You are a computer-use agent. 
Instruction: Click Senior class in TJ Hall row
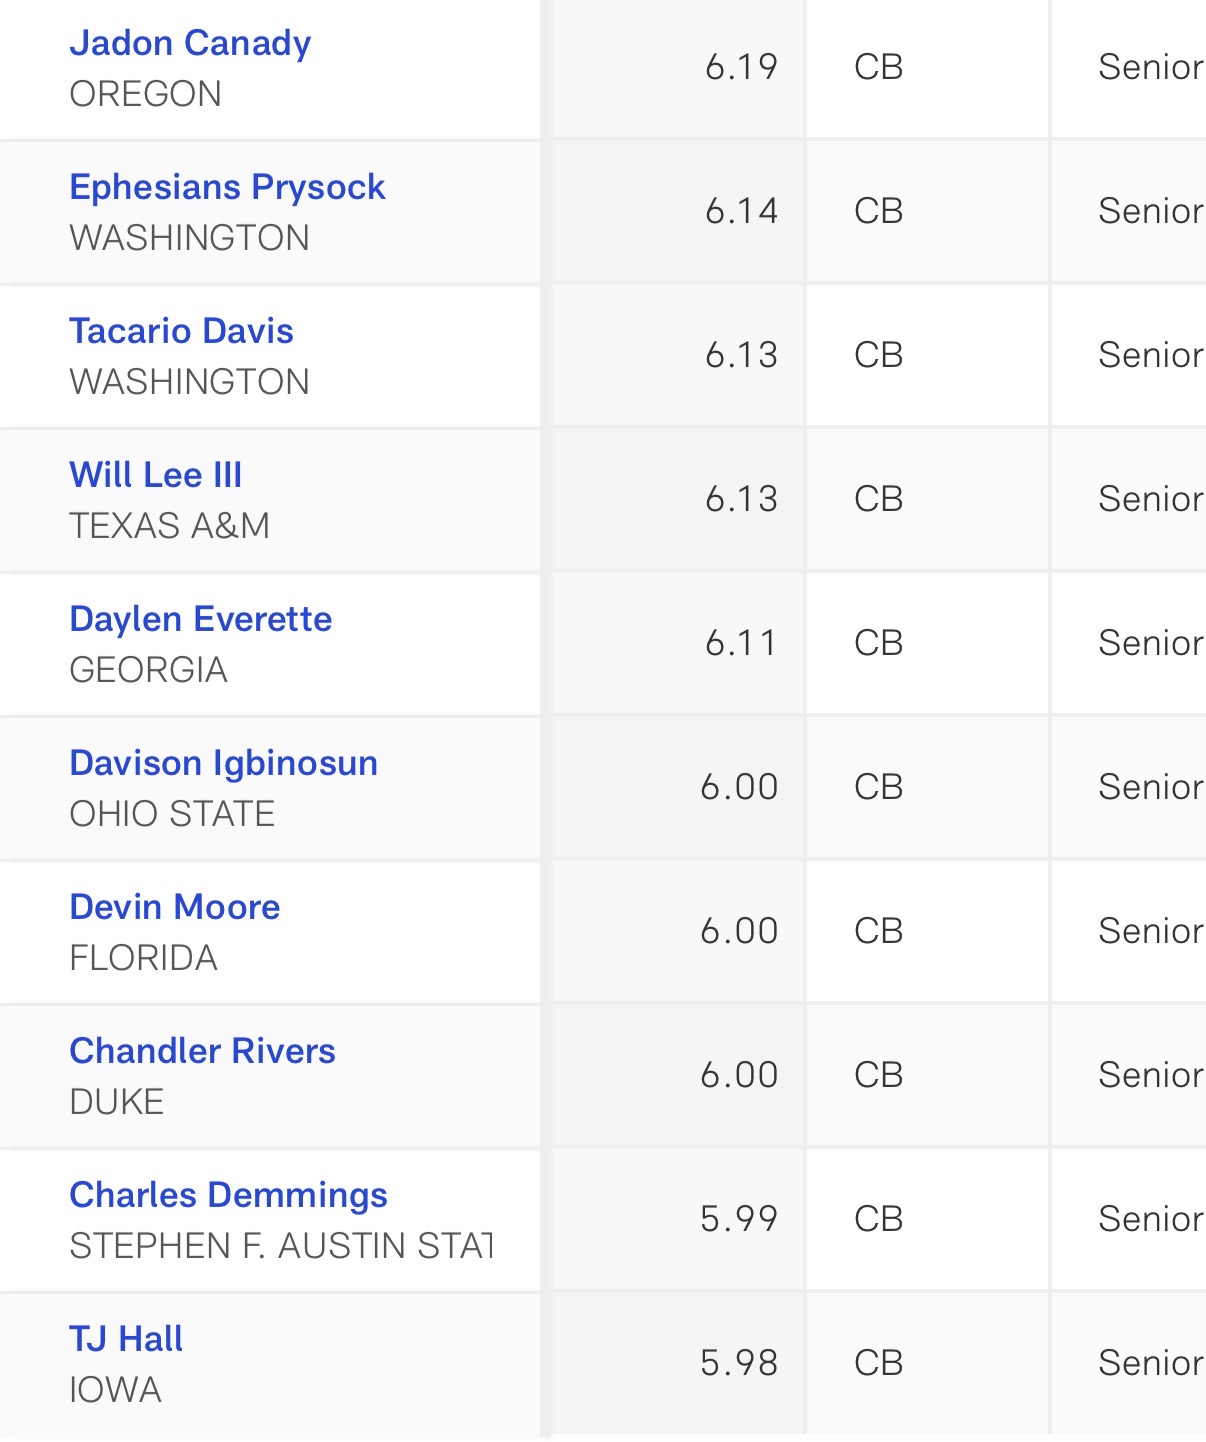point(1150,1363)
